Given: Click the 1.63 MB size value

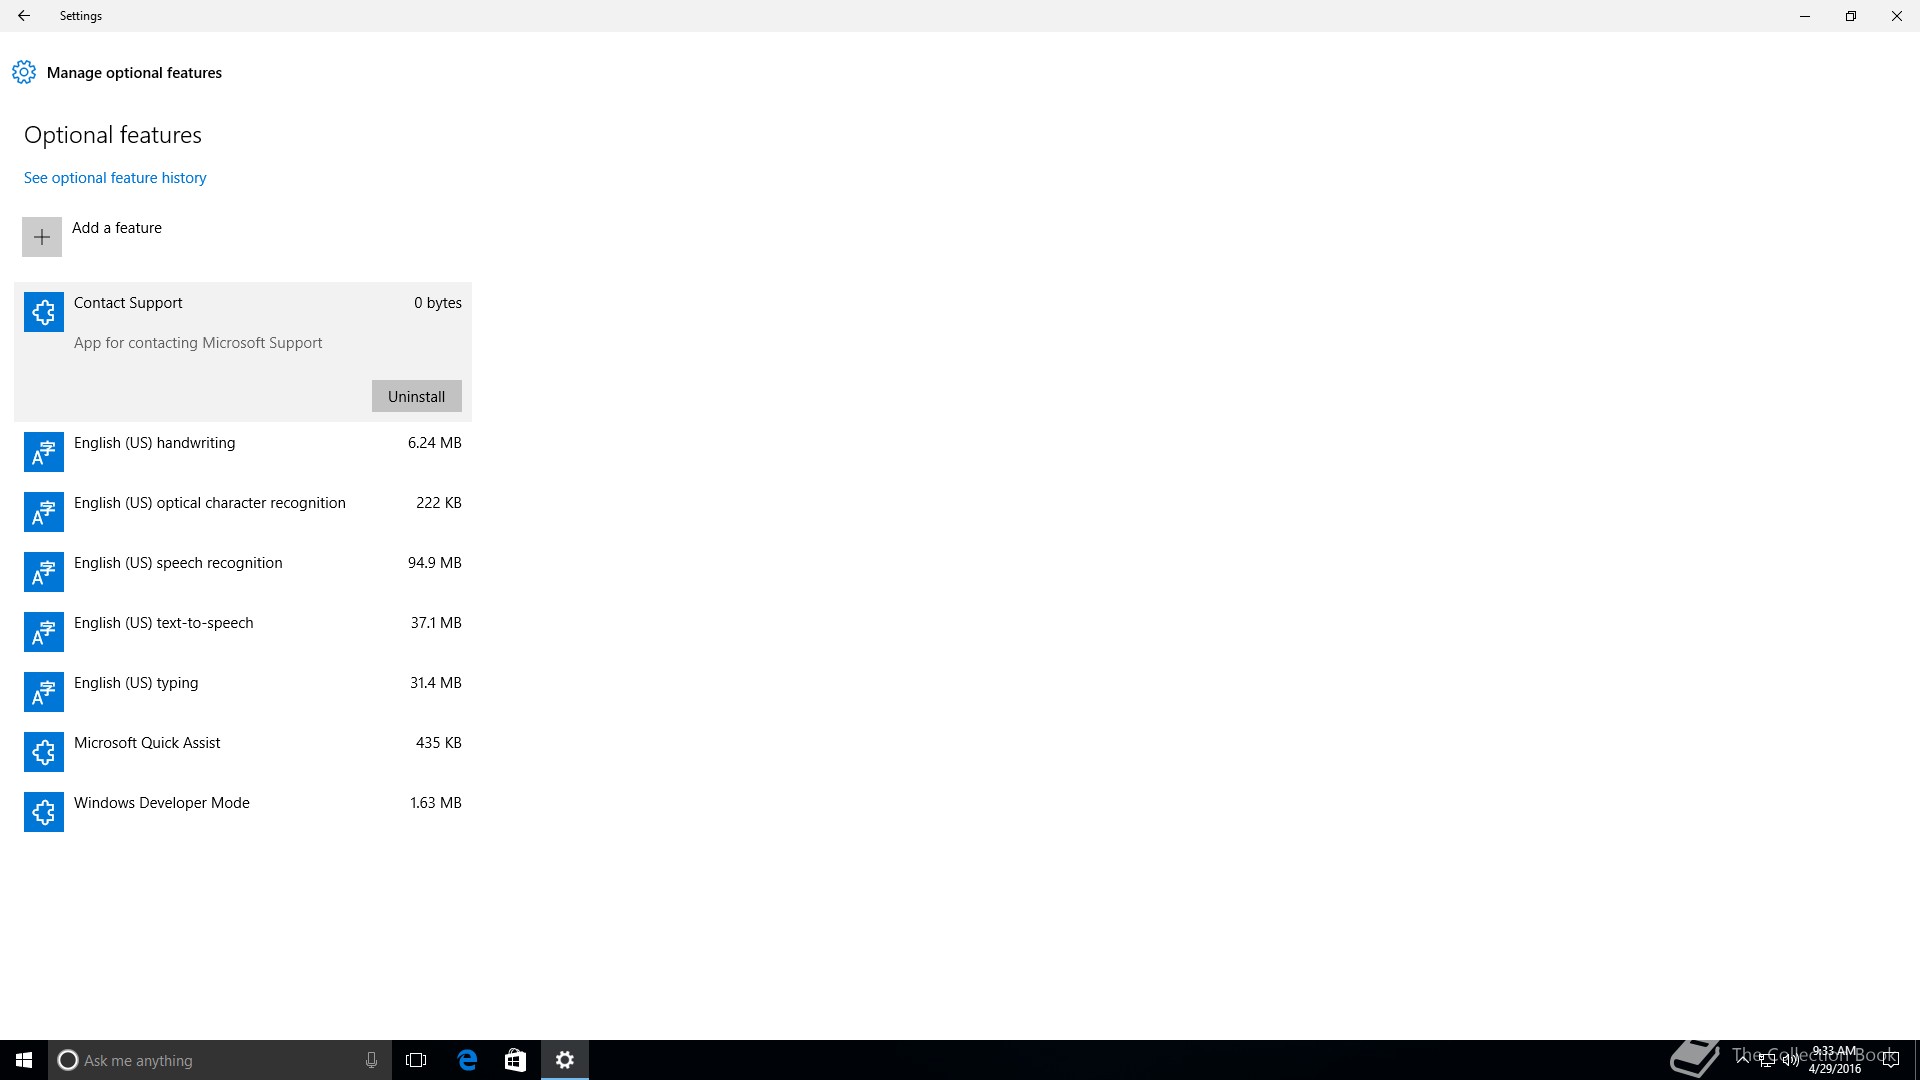Looking at the screenshot, I should coord(436,803).
